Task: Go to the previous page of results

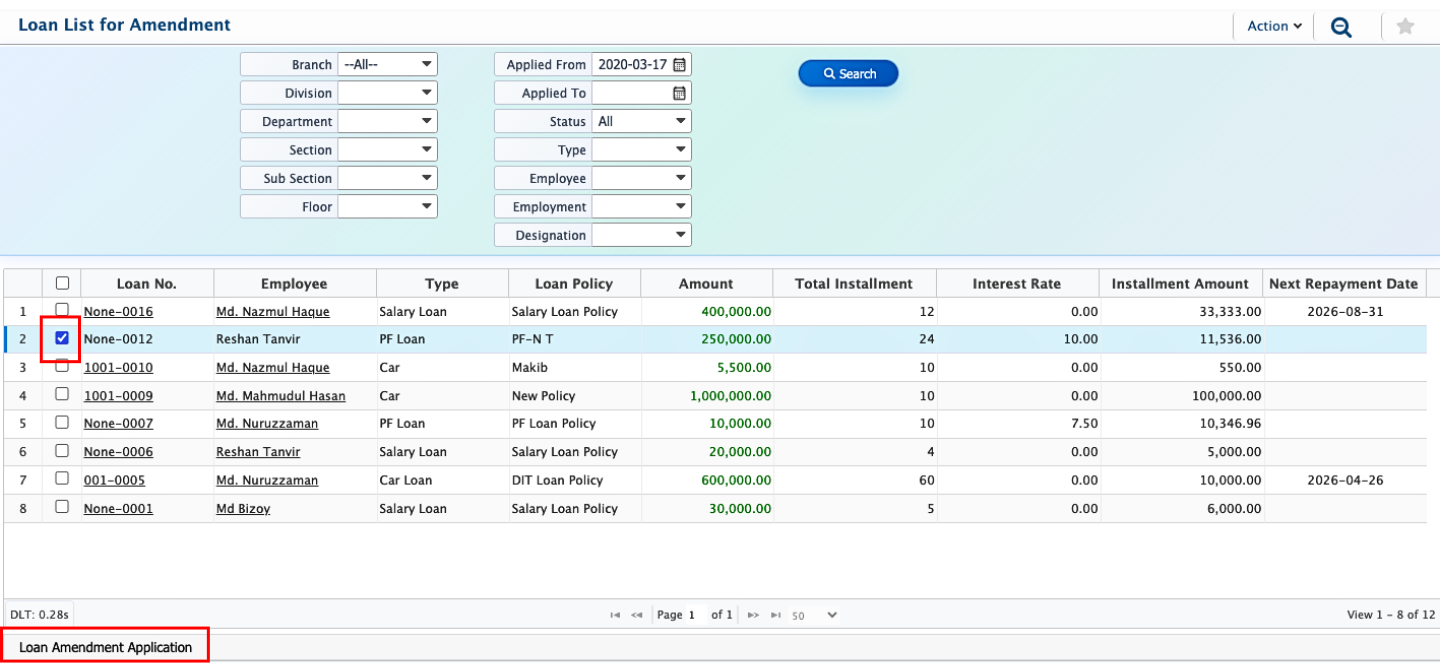Action: (637, 615)
